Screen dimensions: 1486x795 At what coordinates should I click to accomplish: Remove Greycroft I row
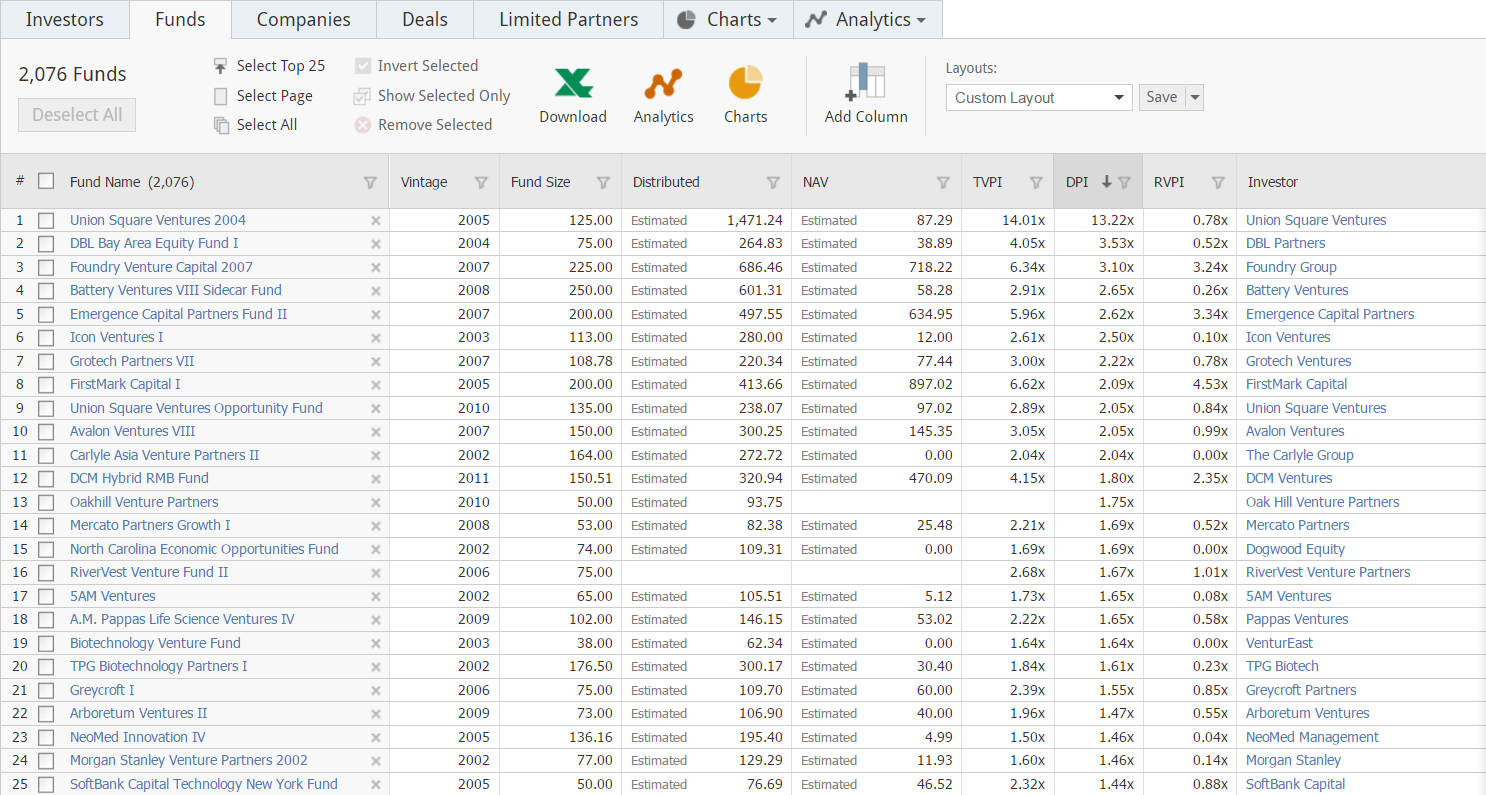[376, 691]
